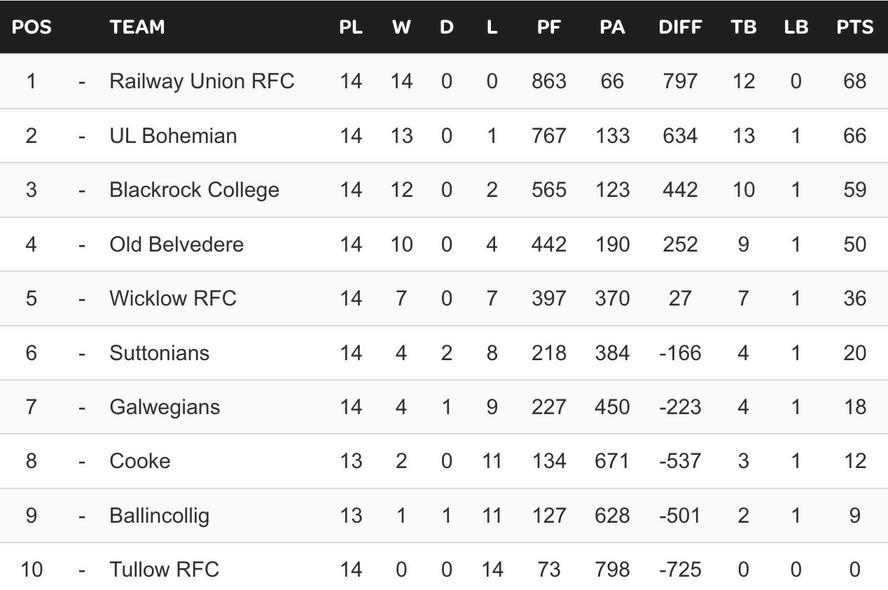
Task: Click Railway Union's 68 points value
Action: [x=854, y=81]
